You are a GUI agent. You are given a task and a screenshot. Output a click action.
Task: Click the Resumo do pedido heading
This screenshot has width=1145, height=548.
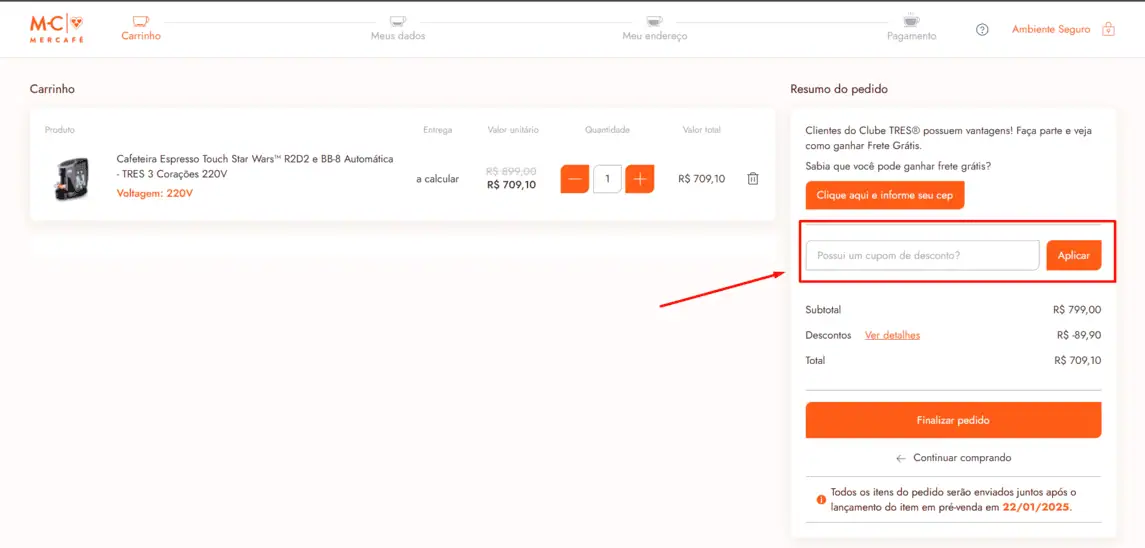[838, 89]
